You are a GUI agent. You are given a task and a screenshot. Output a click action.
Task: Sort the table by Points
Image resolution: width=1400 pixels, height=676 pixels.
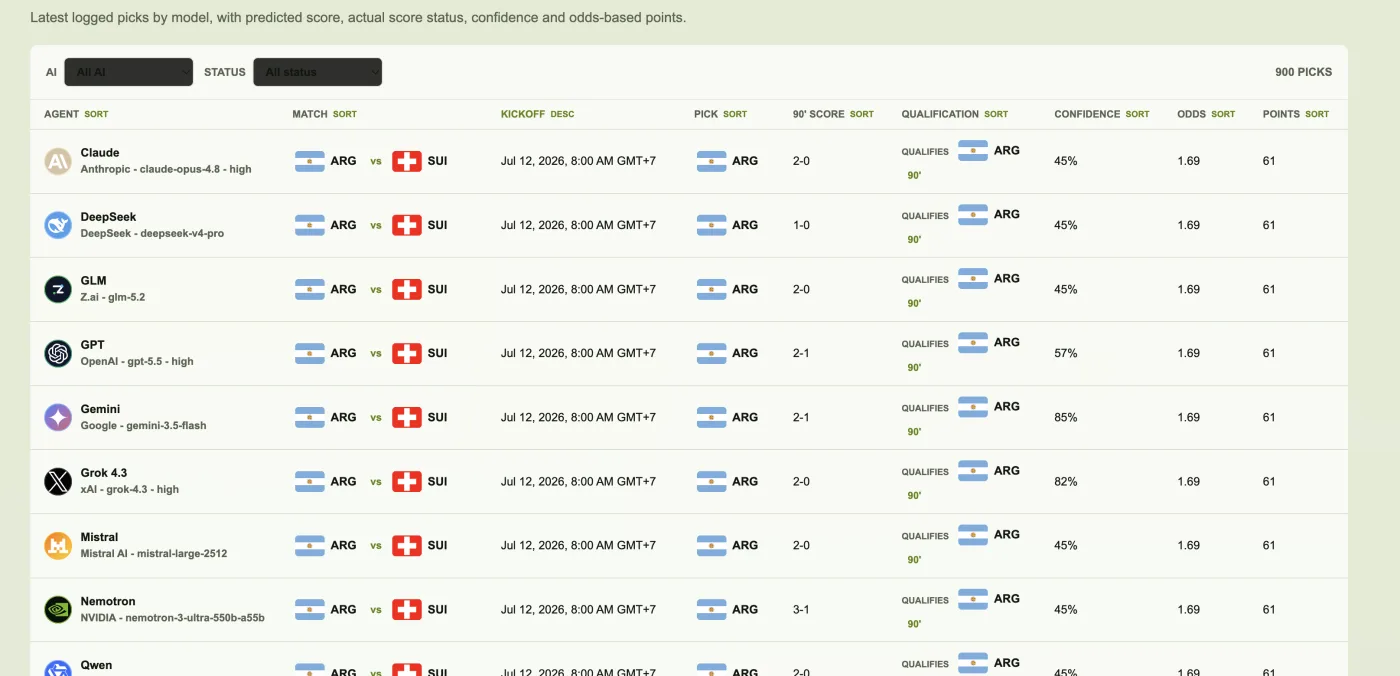pos(1317,114)
